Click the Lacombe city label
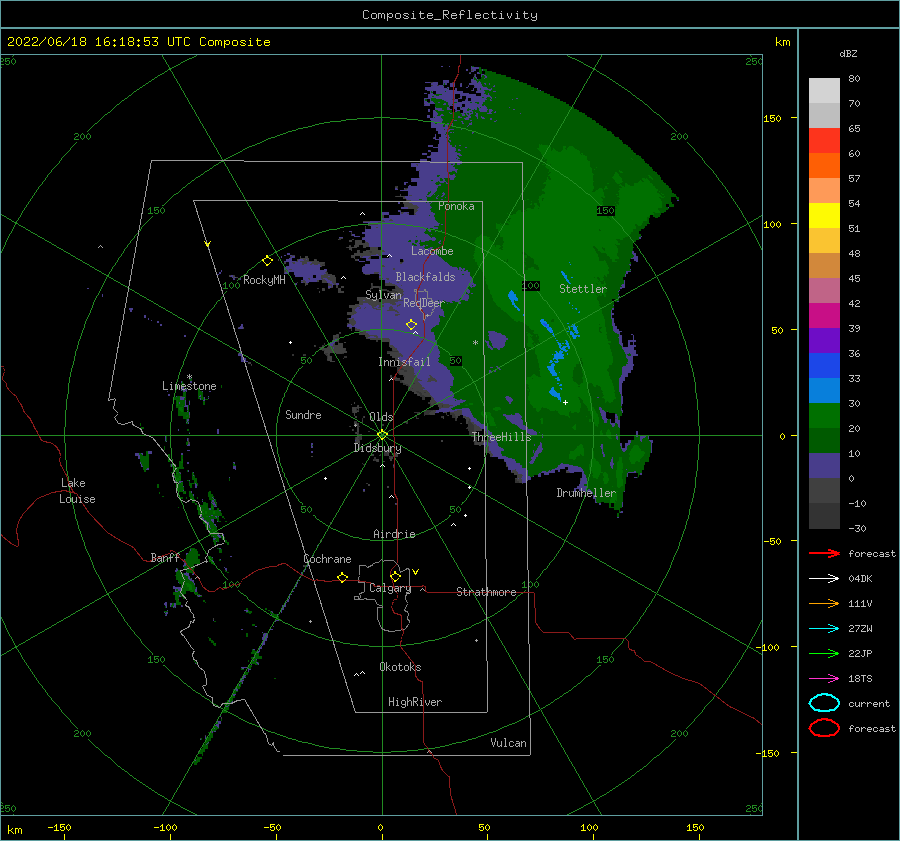Viewport: 900px width, 841px height. [432, 251]
